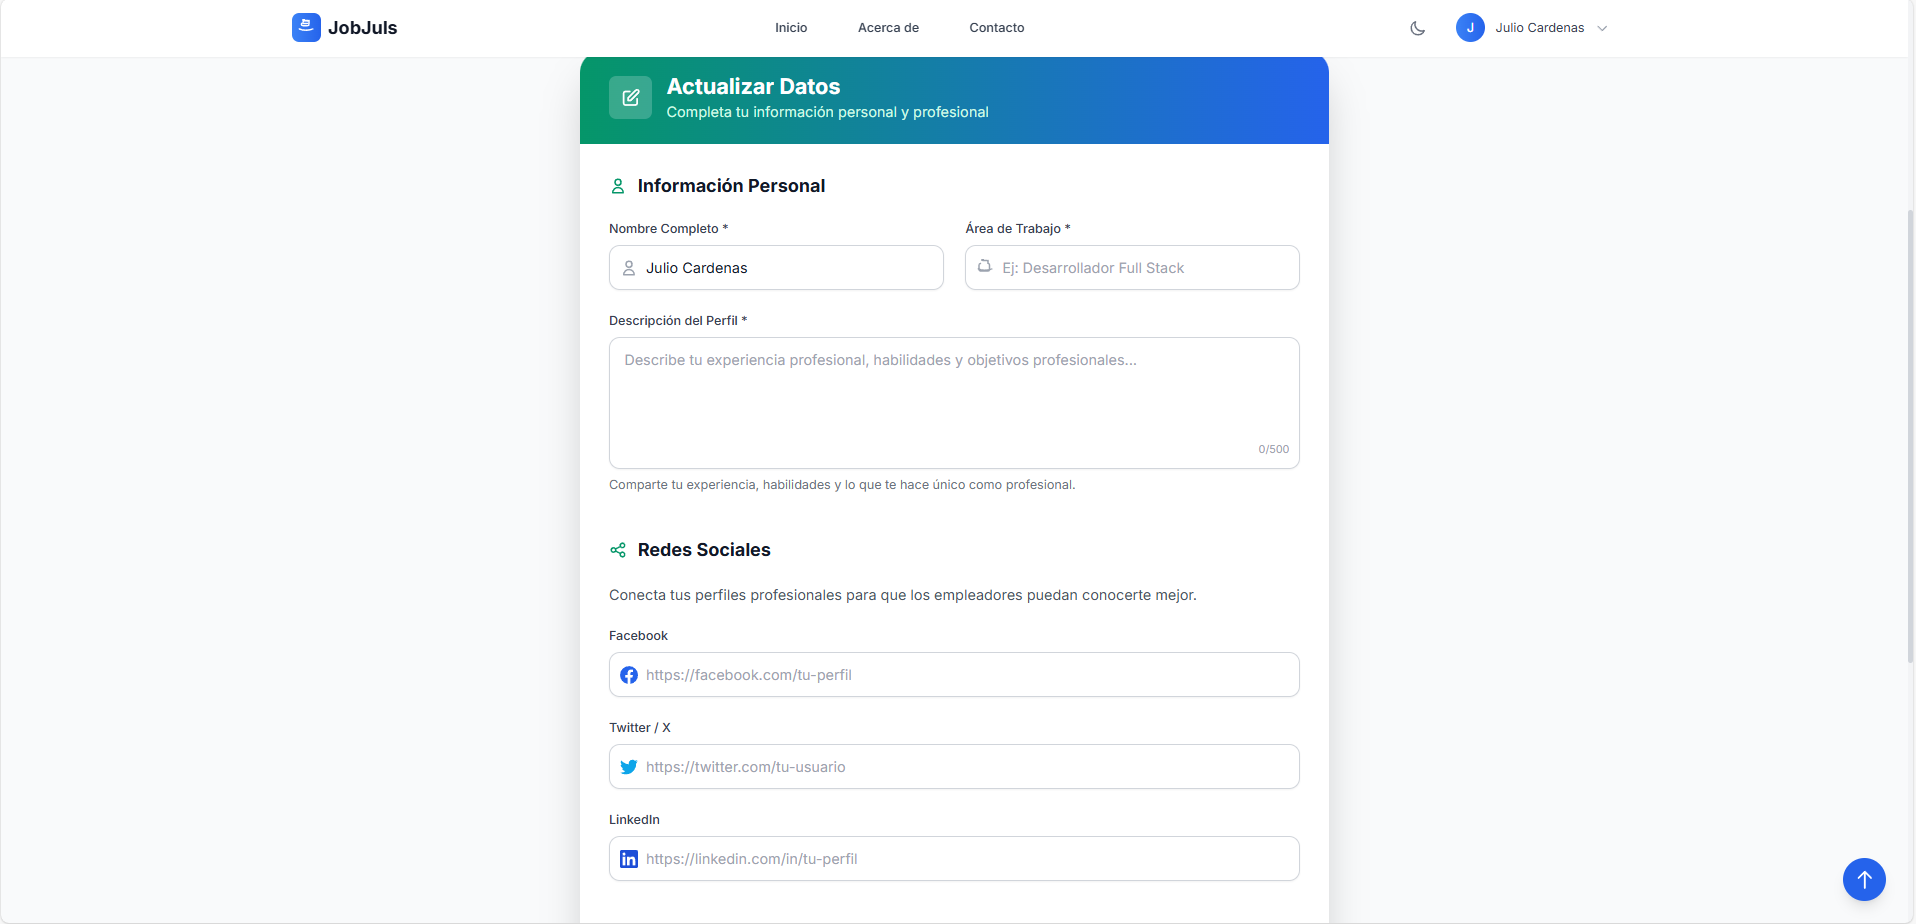Click the Actualizar Datos heading
The image size is (1916, 924).
click(x=753, y=86)
